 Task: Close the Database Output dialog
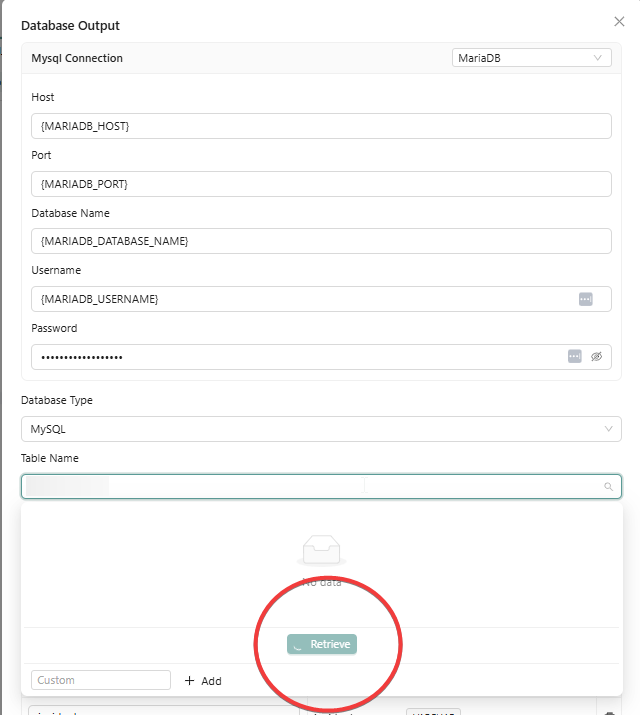pos(619,21)
